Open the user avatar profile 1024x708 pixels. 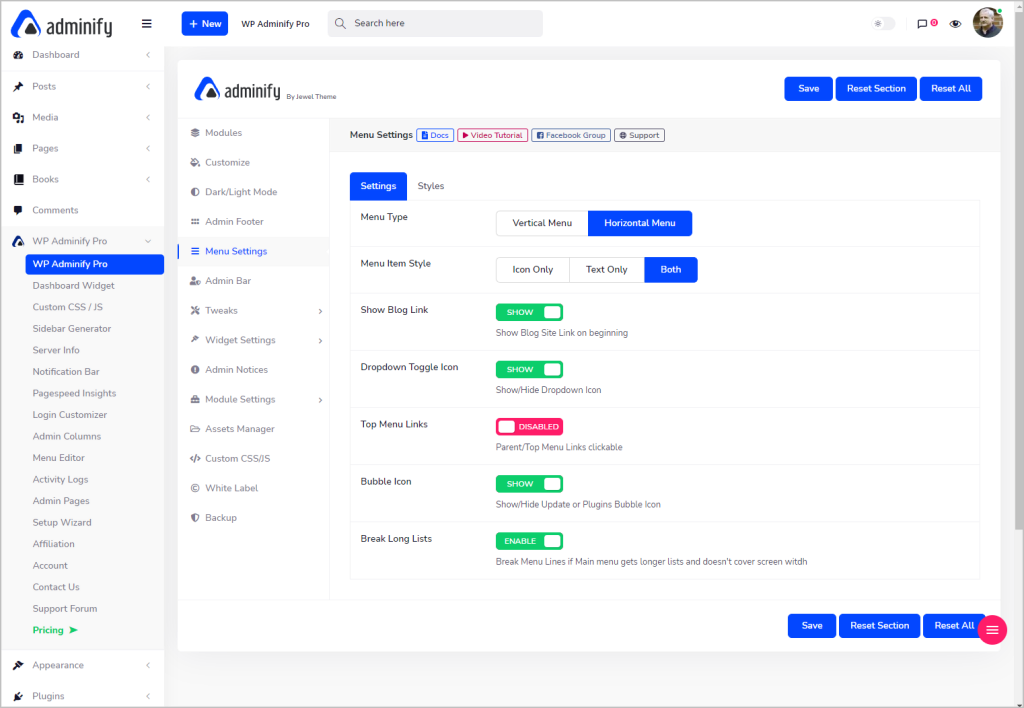[987, 23]
